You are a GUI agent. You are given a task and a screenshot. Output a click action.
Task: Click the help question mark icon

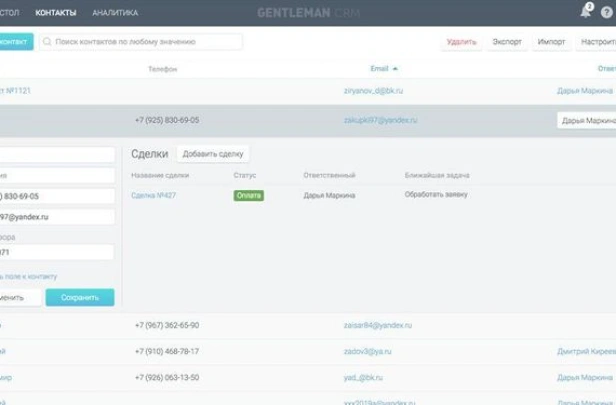point(606,13)
